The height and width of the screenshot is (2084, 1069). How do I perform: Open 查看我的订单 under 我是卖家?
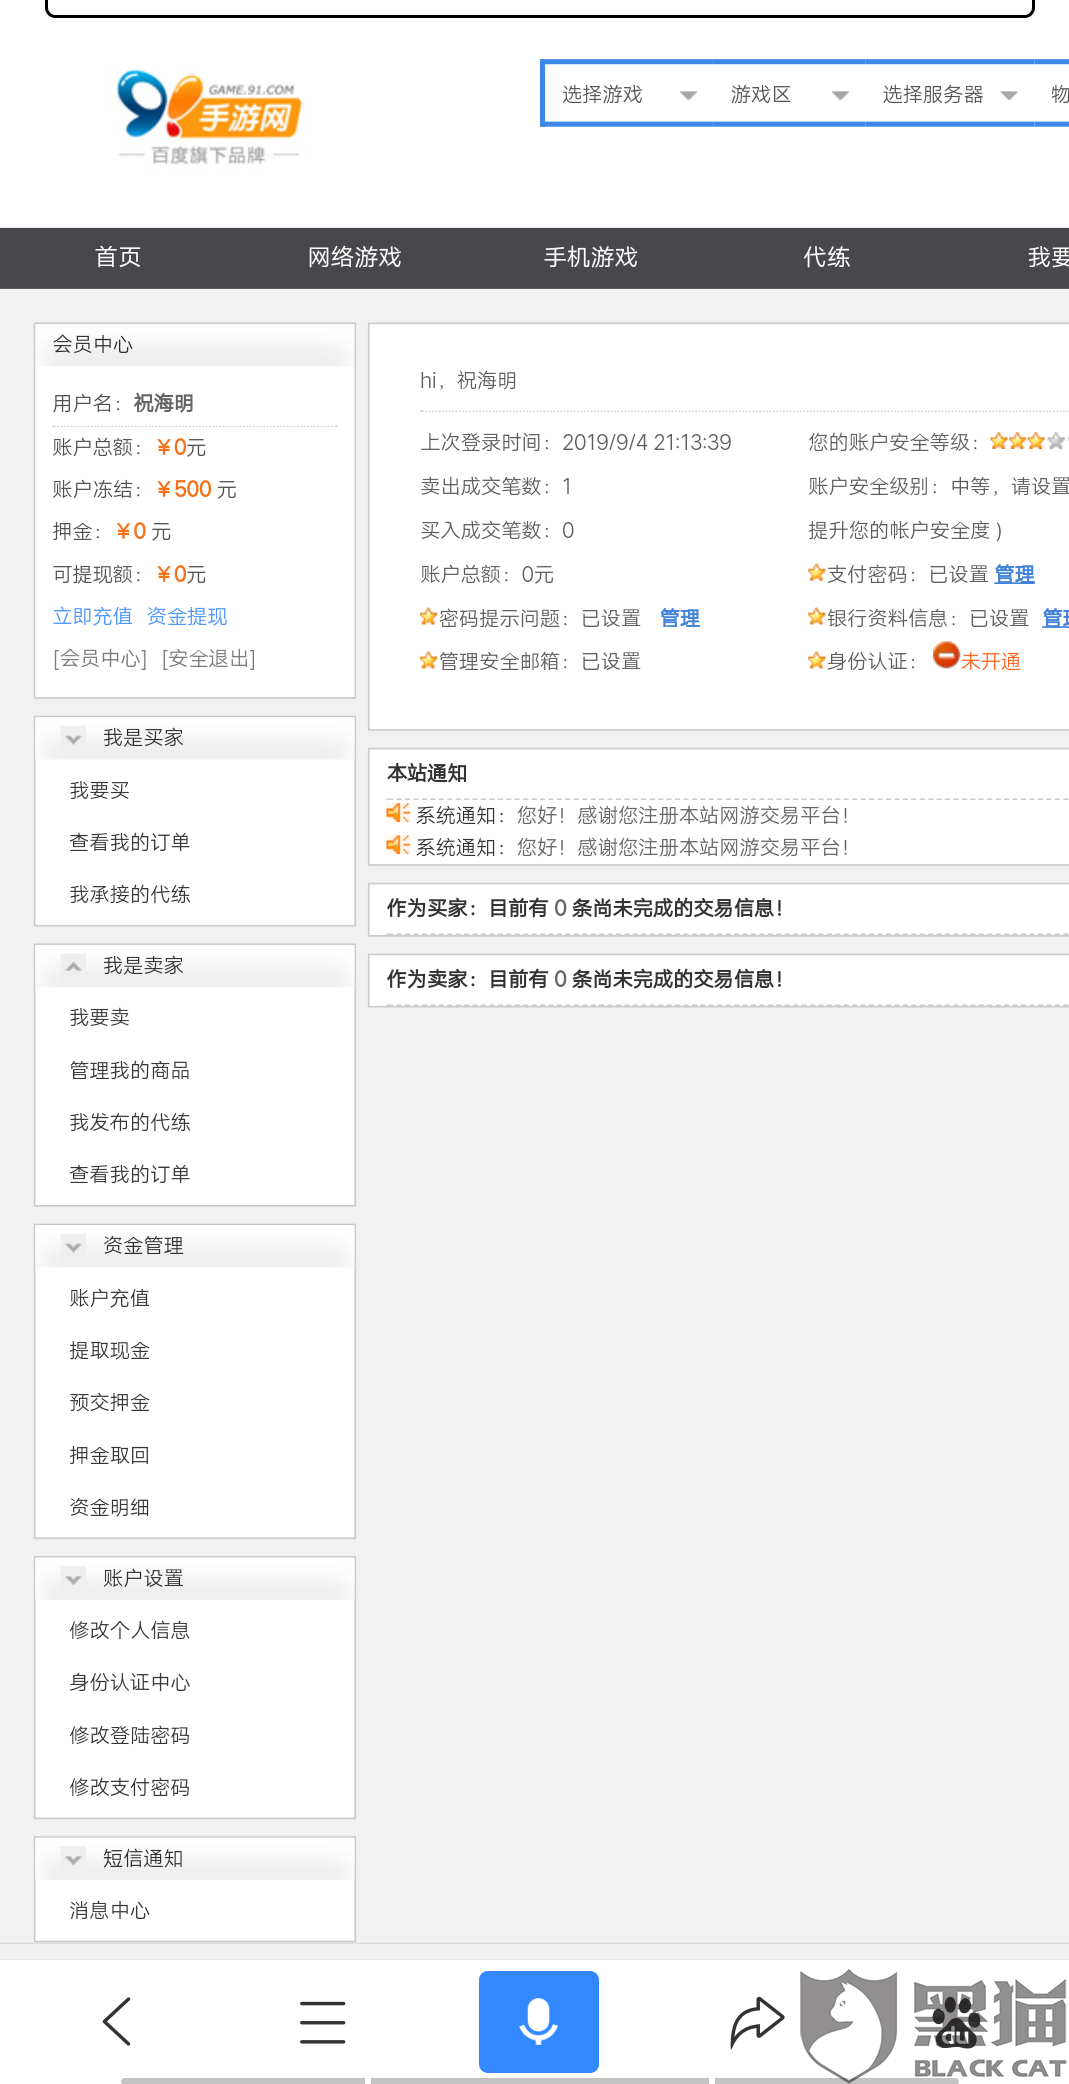click(x=130, y=1174)
